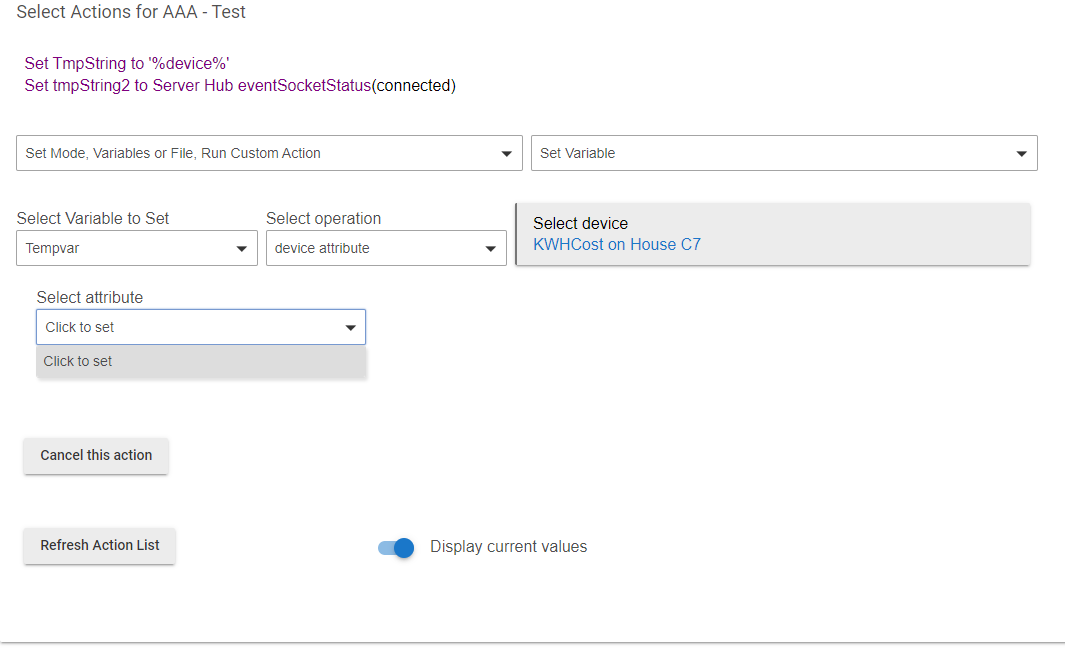Click caret icon beside device attribute
The height and width of the screenshot is (652, 1065).
pyautogui.click(x=490, y=249)
